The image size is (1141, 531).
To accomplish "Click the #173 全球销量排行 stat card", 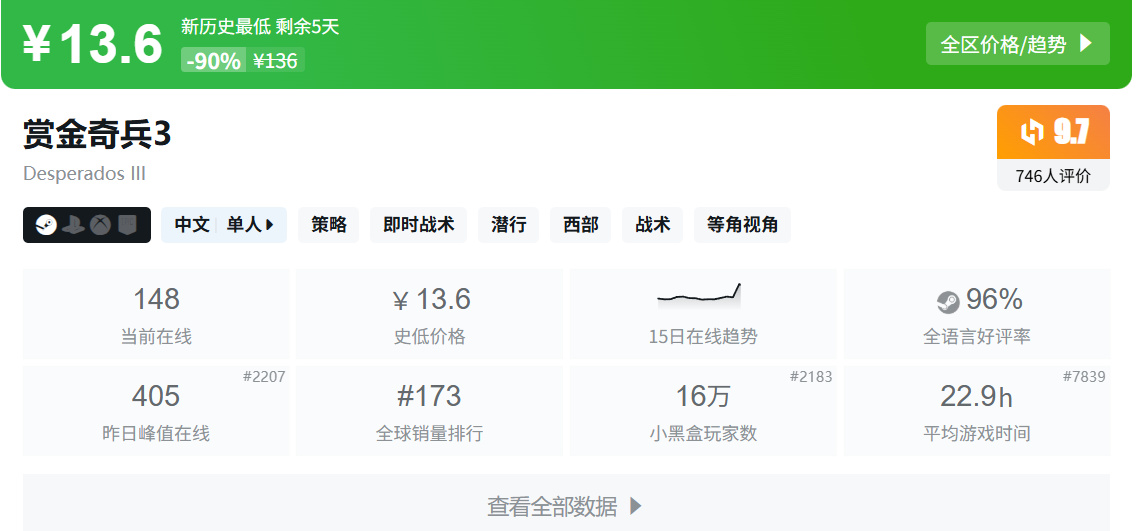I will coord(429,411).
